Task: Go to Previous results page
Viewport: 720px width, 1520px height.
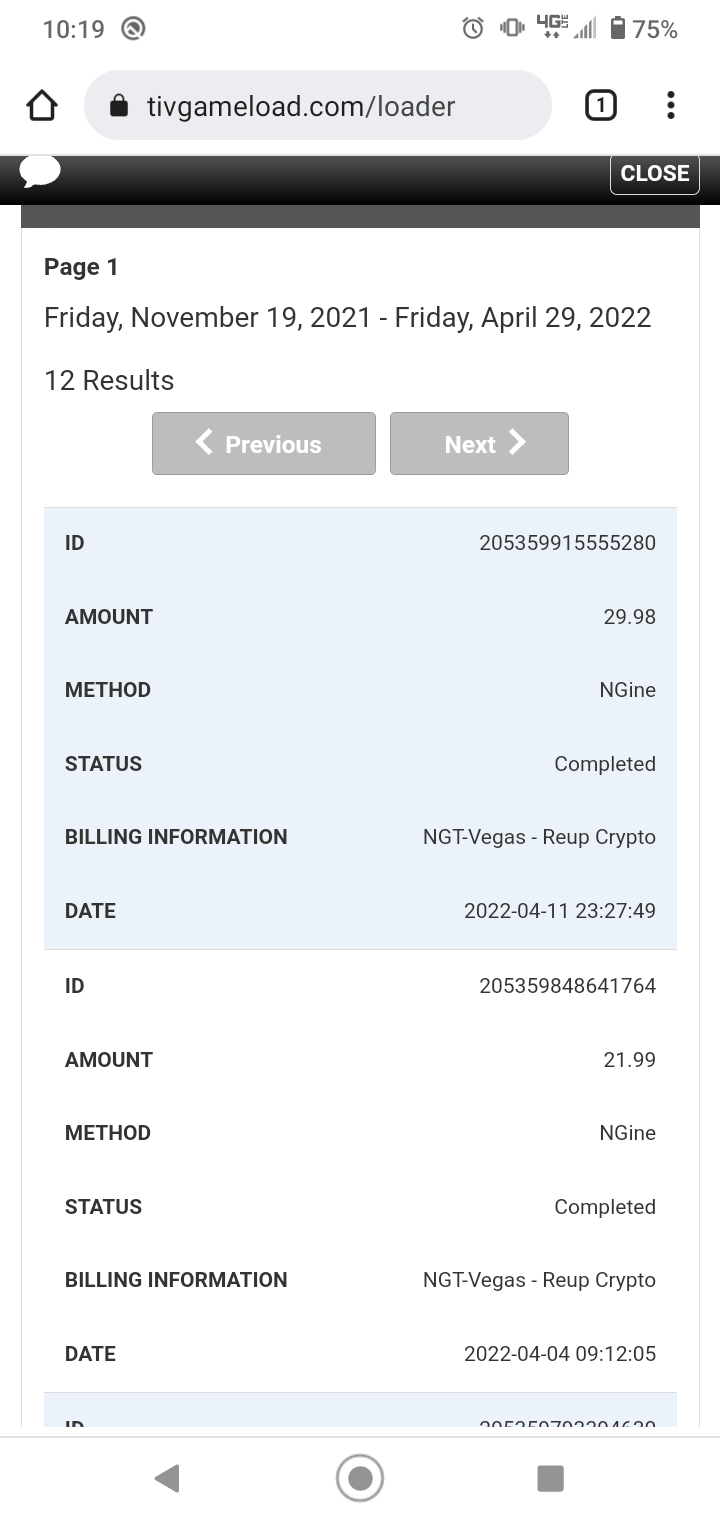Action: click(264, 443)
